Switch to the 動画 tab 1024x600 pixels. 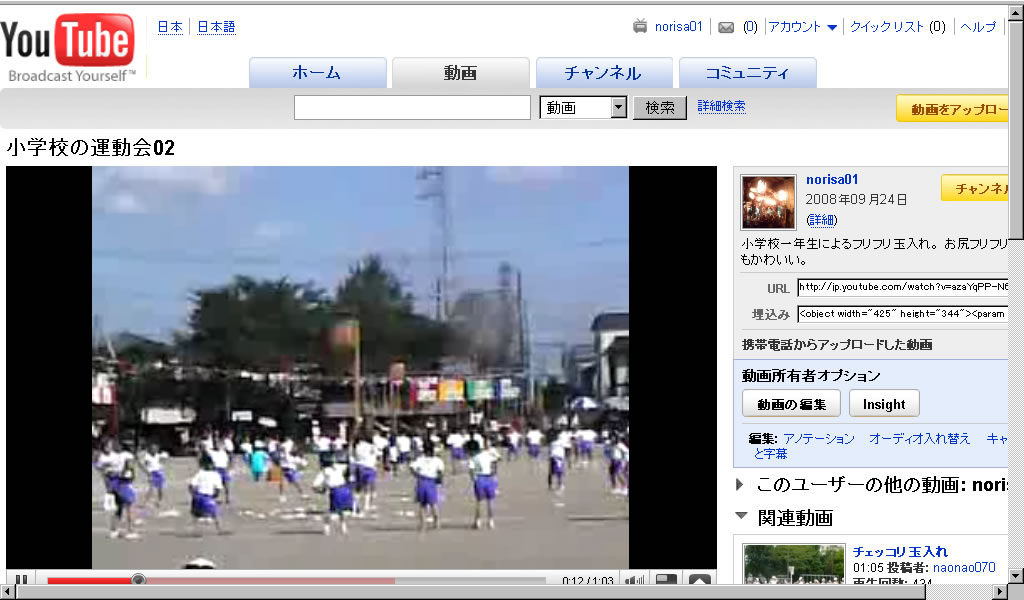[x=460, y=72]
